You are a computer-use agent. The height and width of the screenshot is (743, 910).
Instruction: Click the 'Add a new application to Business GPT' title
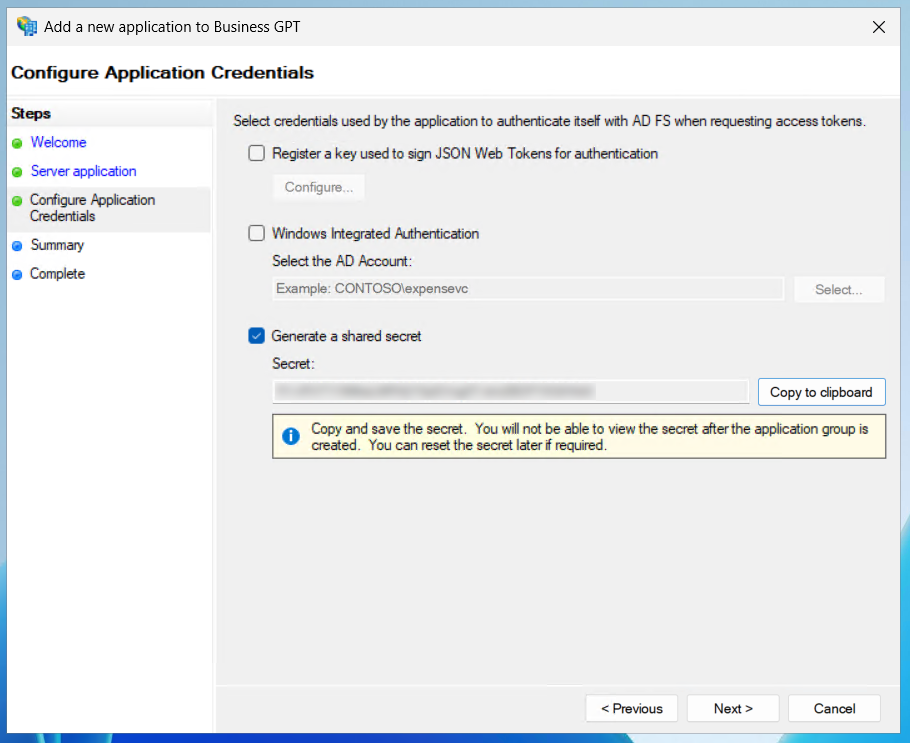pyautogui.click(x=172, y=27)
